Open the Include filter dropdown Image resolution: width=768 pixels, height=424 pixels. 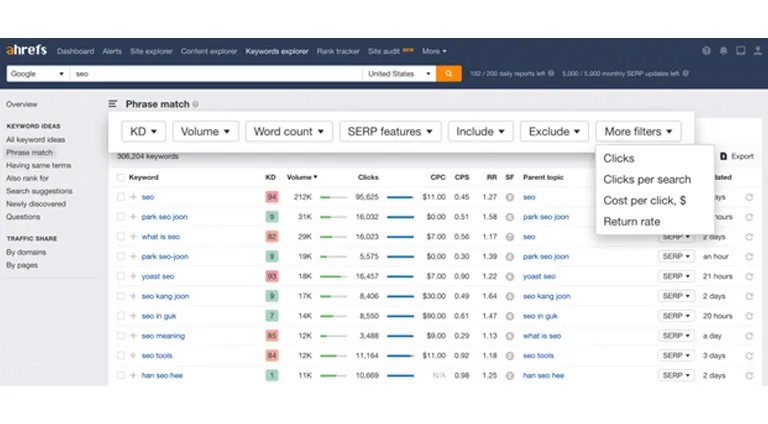480,131
